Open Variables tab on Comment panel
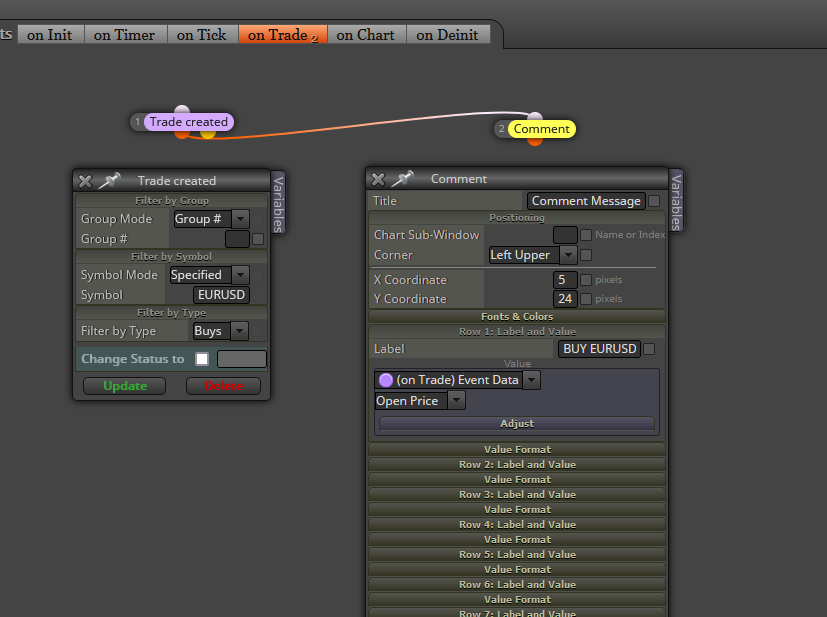827x617 pixels. (676, 201)
